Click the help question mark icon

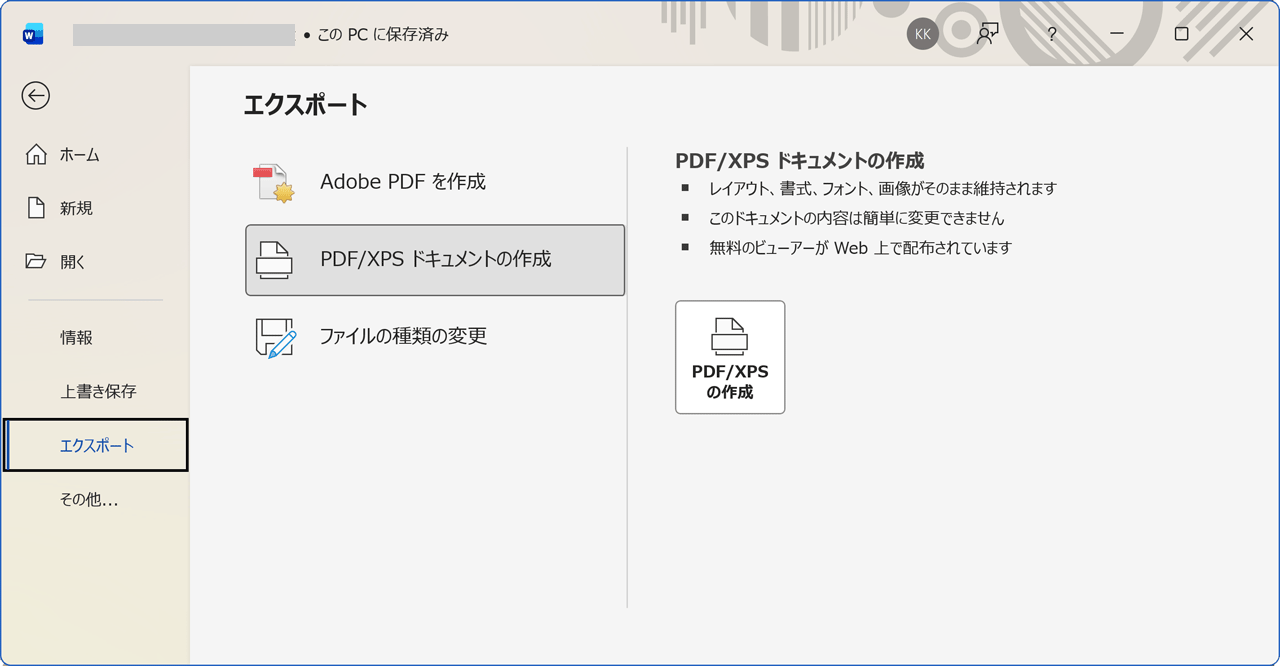click(1051, 33)
